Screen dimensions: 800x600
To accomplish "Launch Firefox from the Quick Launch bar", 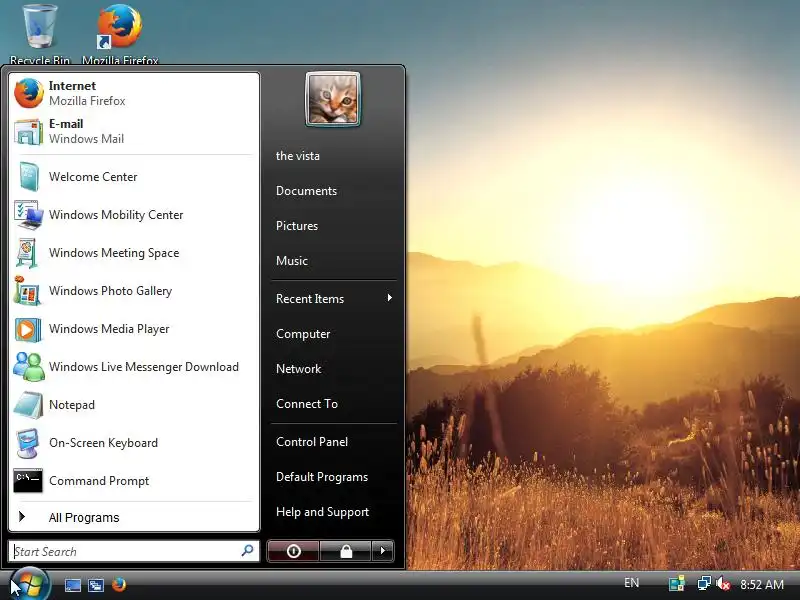I will 119,584.
